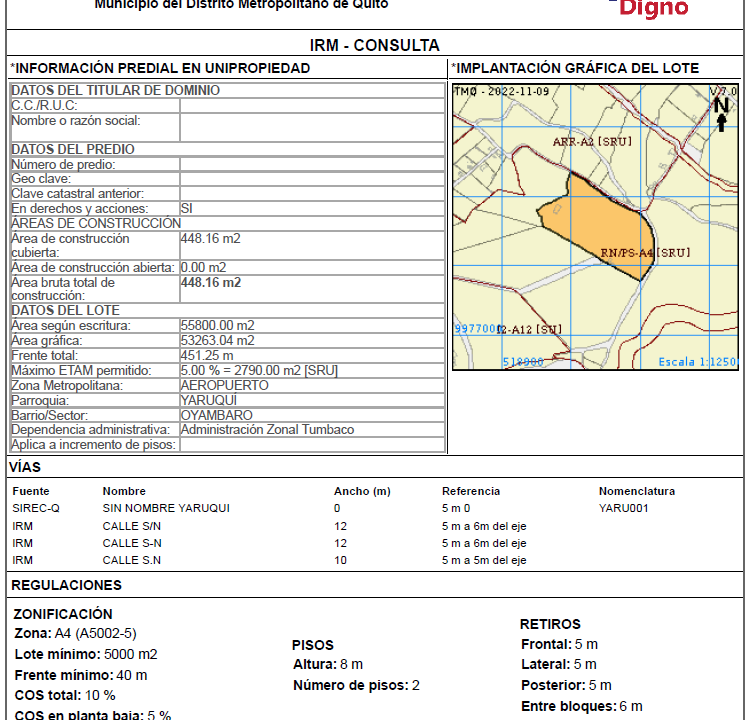Click the RN/PS-A4 [SRU] map label
The height and width of the screenshot is (720, 750).
click(645, 253)
